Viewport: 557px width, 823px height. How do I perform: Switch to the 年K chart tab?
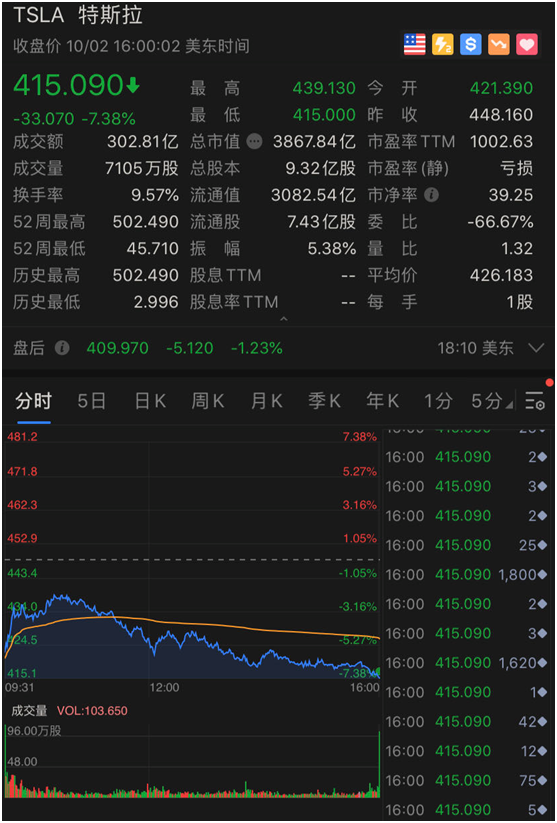(x=383, y=402)
